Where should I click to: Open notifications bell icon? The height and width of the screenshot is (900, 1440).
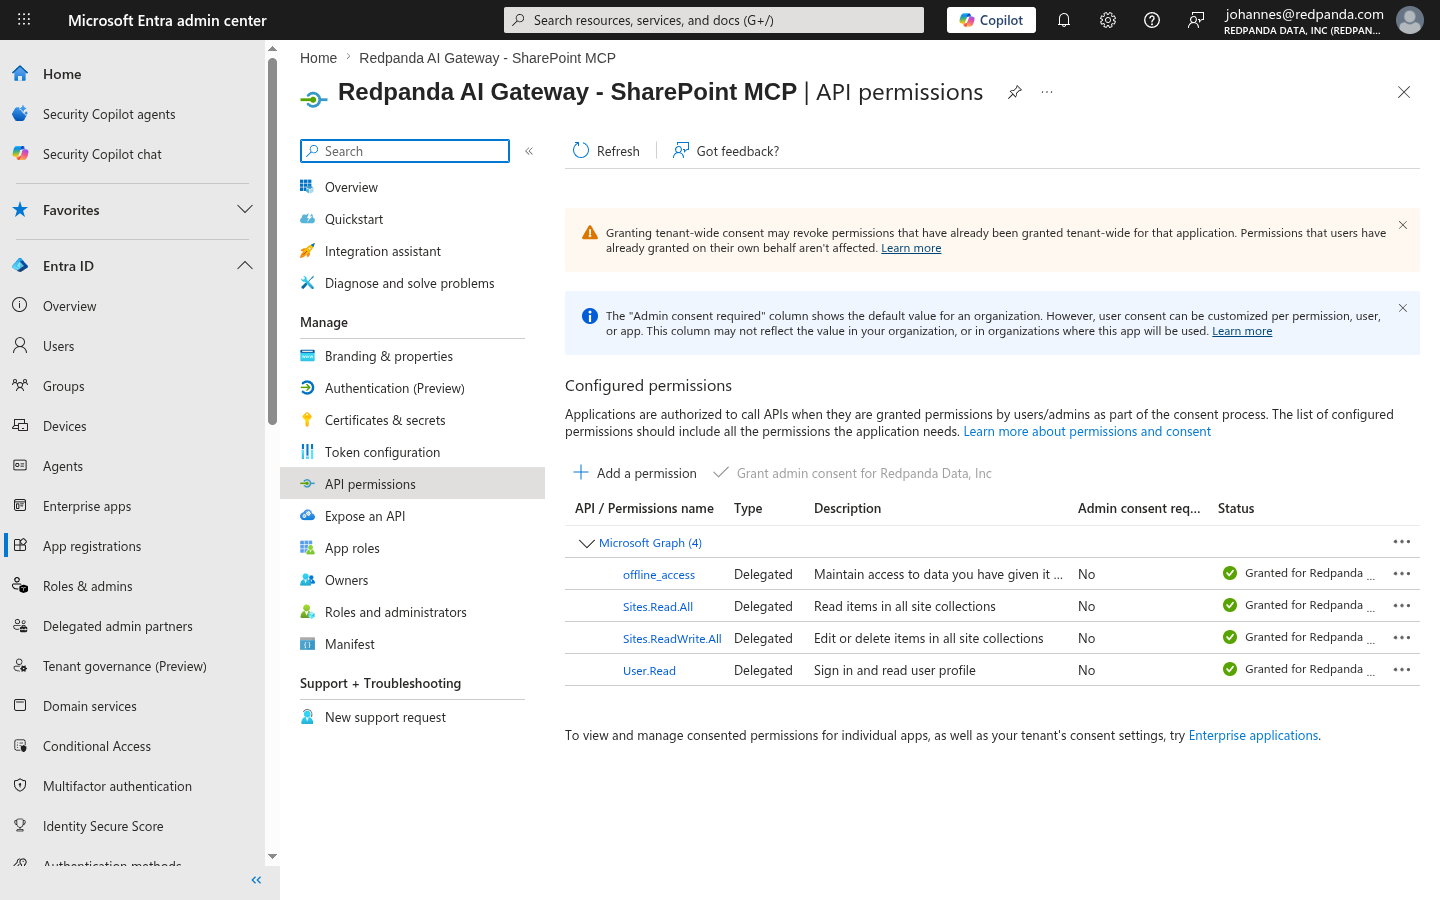point(1064,20)
